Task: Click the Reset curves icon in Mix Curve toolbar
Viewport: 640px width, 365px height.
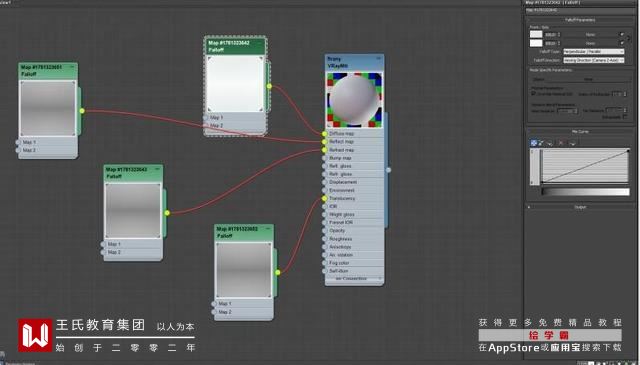Action: (572, 143)
